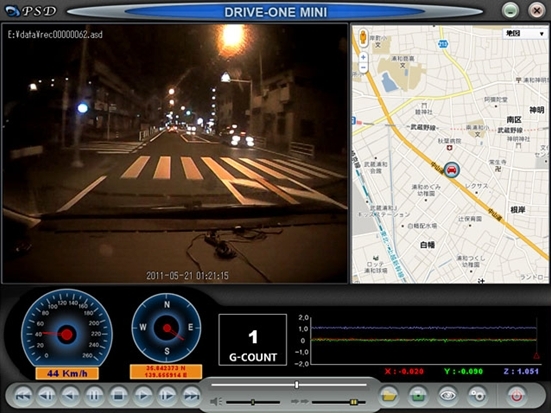Screen dimensions: 551x413
Task: Fast-forward the video
Action: tap(192, 396)
